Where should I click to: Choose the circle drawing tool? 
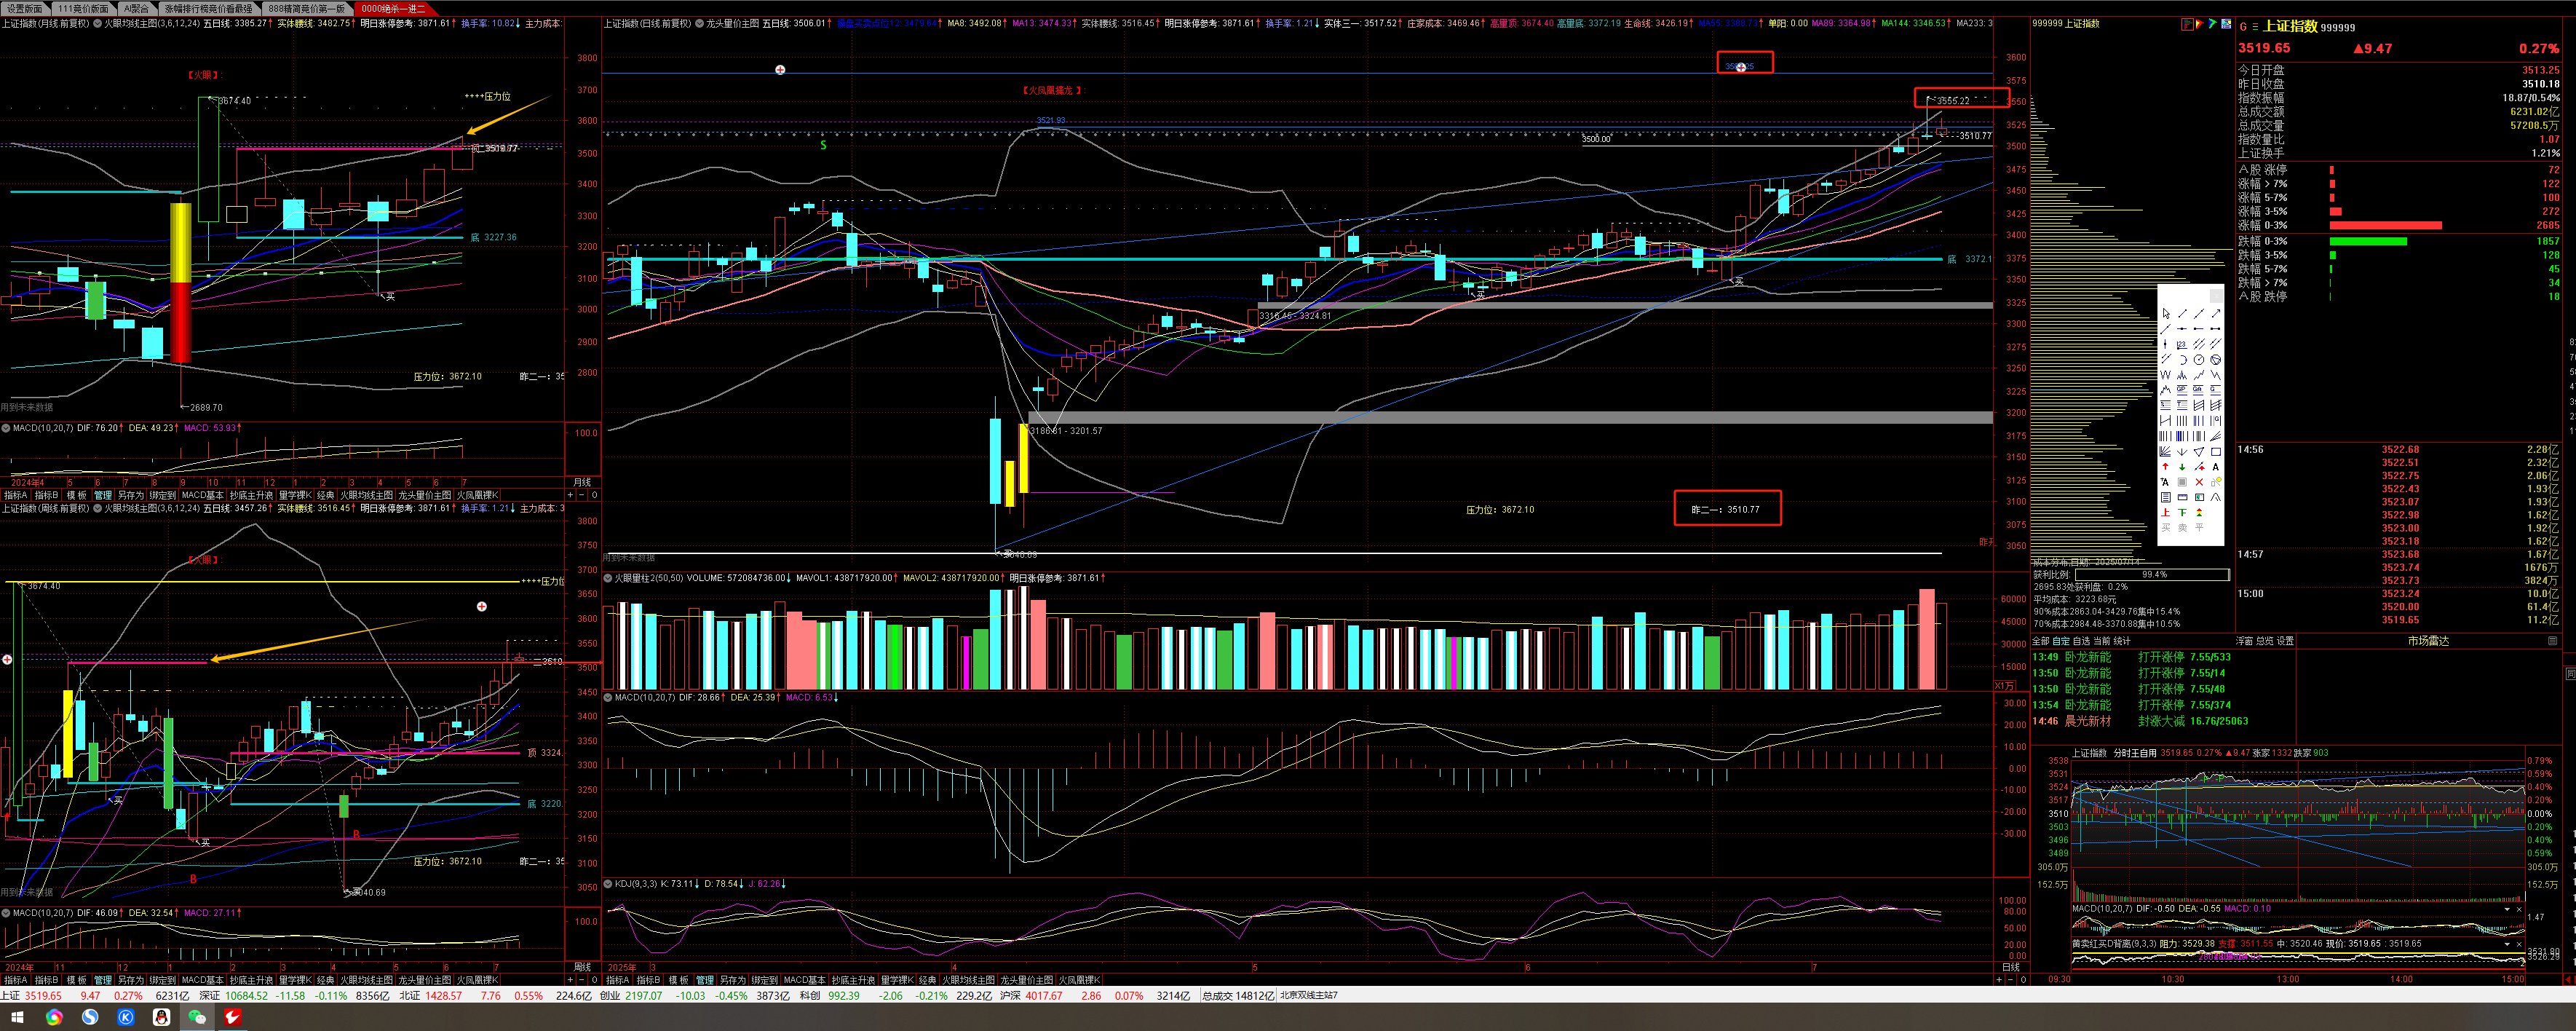(x=2200, y=360)
